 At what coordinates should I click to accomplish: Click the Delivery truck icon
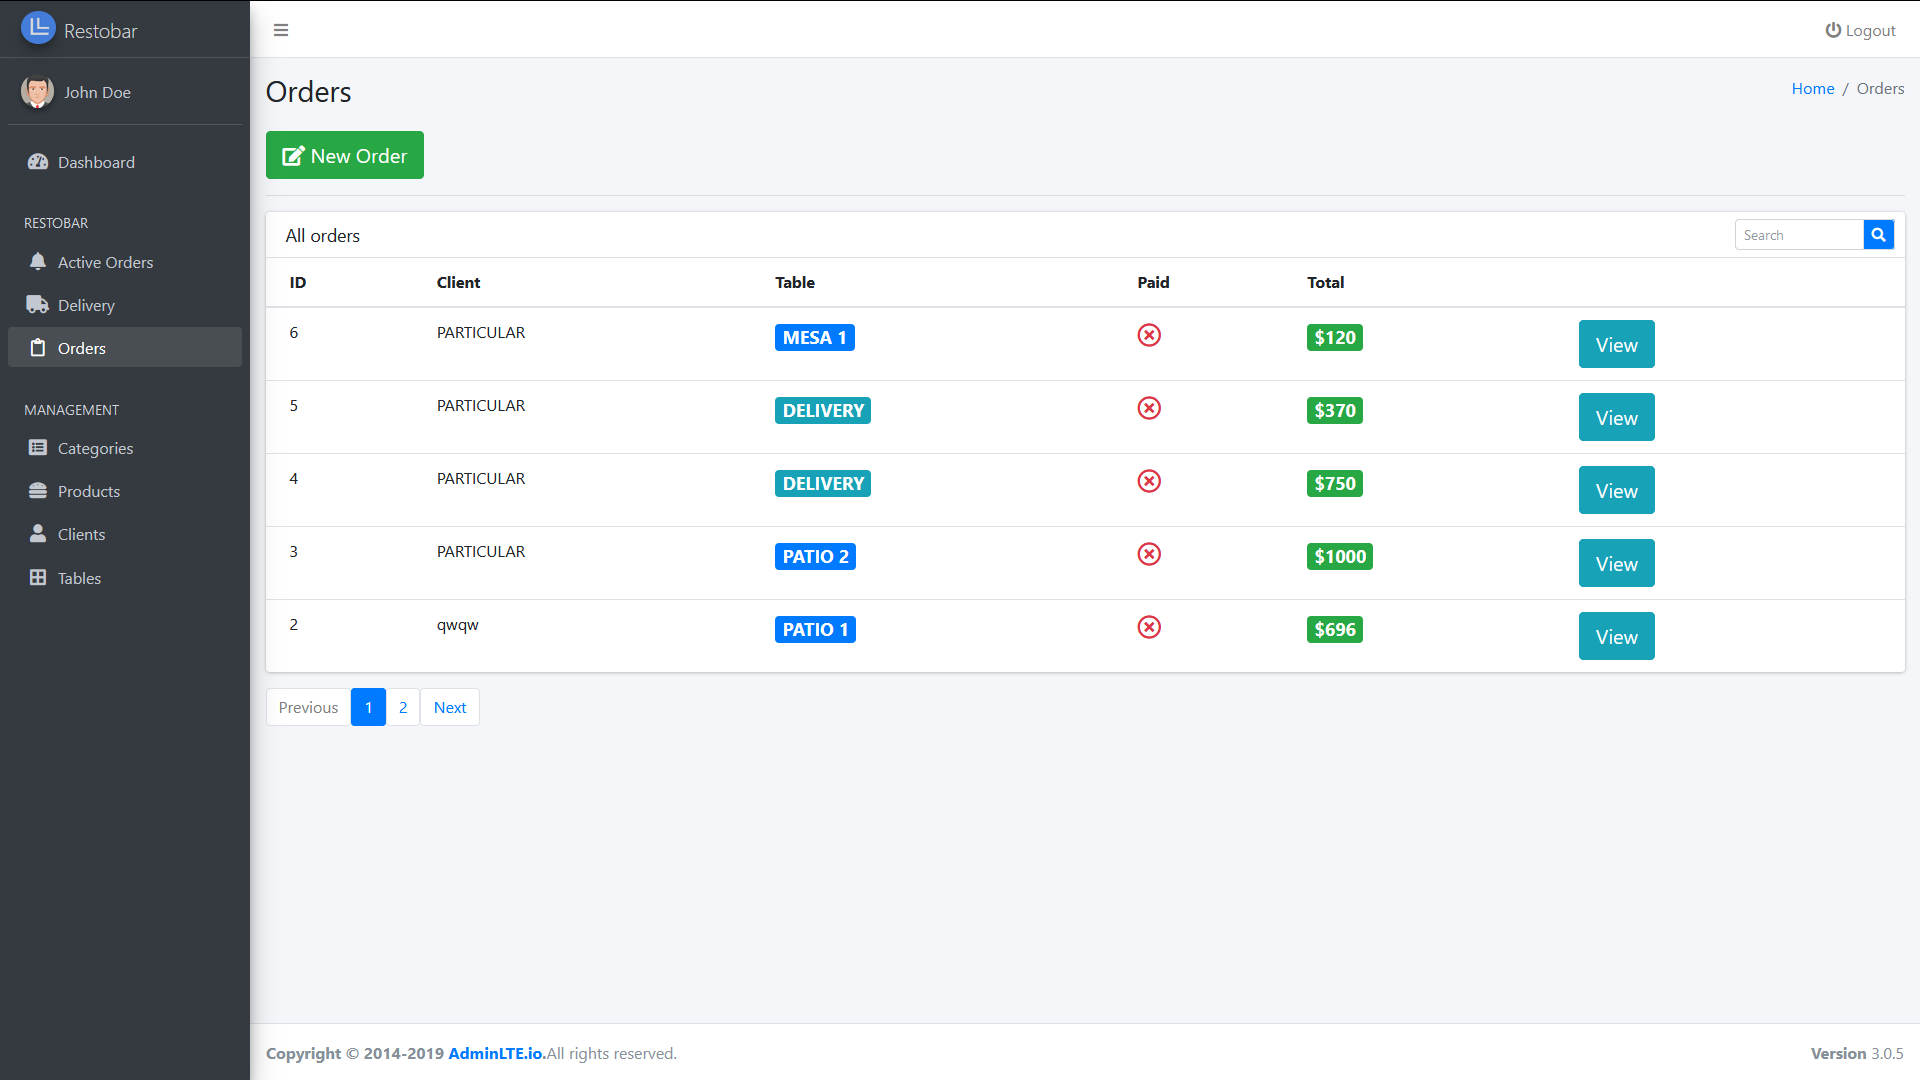[38, 305]
